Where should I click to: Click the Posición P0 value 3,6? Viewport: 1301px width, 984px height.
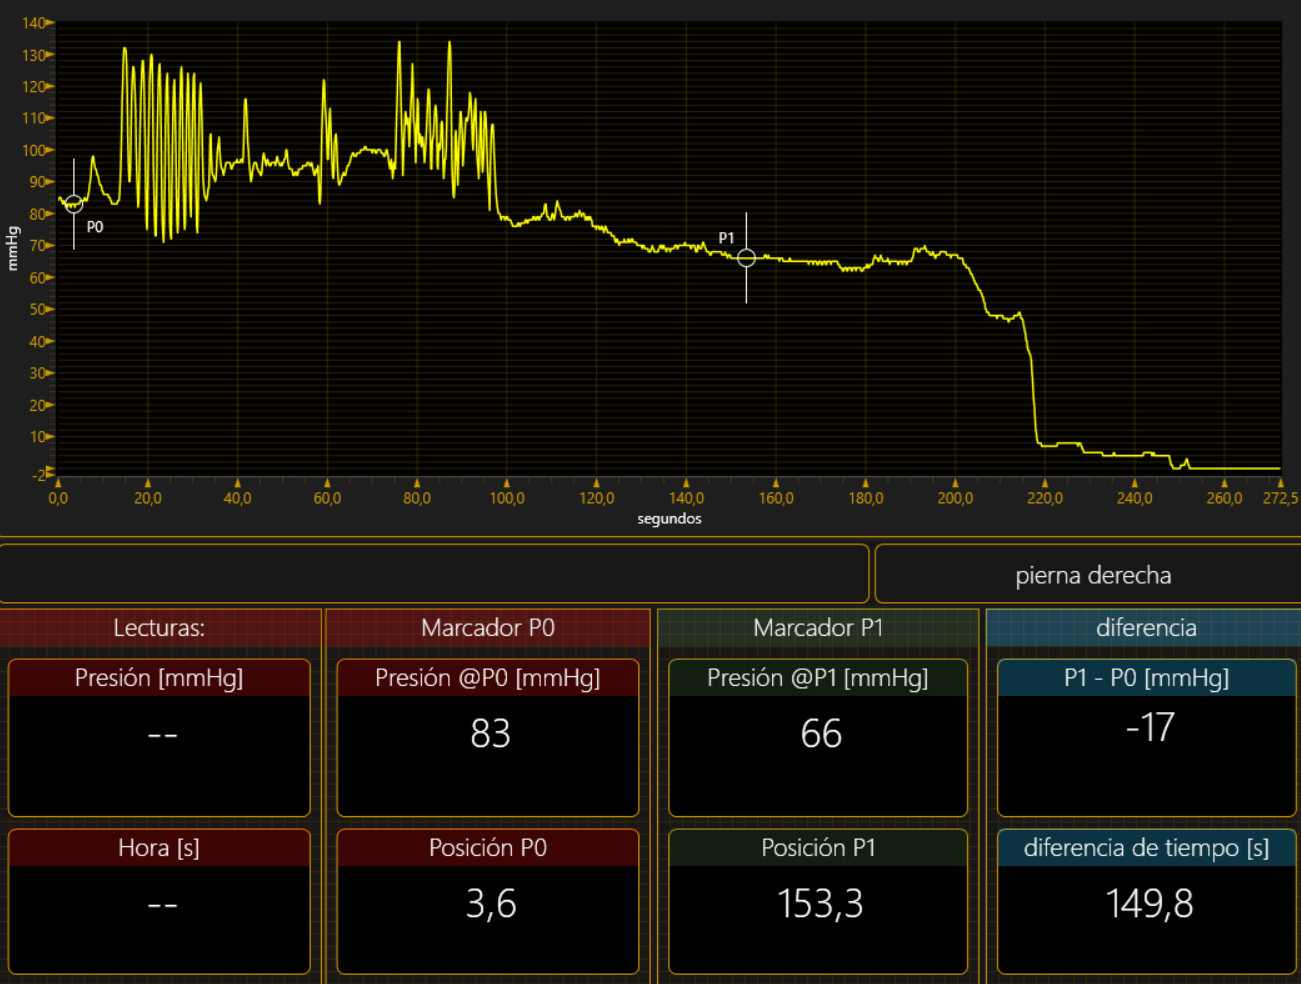pyautogui.click(x=490, y=904)
